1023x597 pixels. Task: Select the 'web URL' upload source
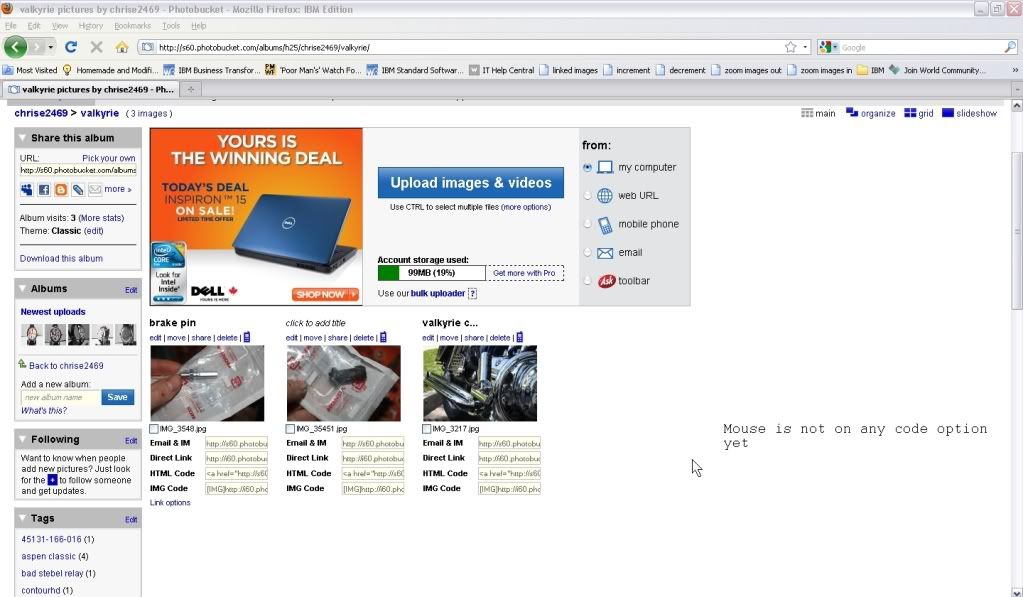[587, 196]
